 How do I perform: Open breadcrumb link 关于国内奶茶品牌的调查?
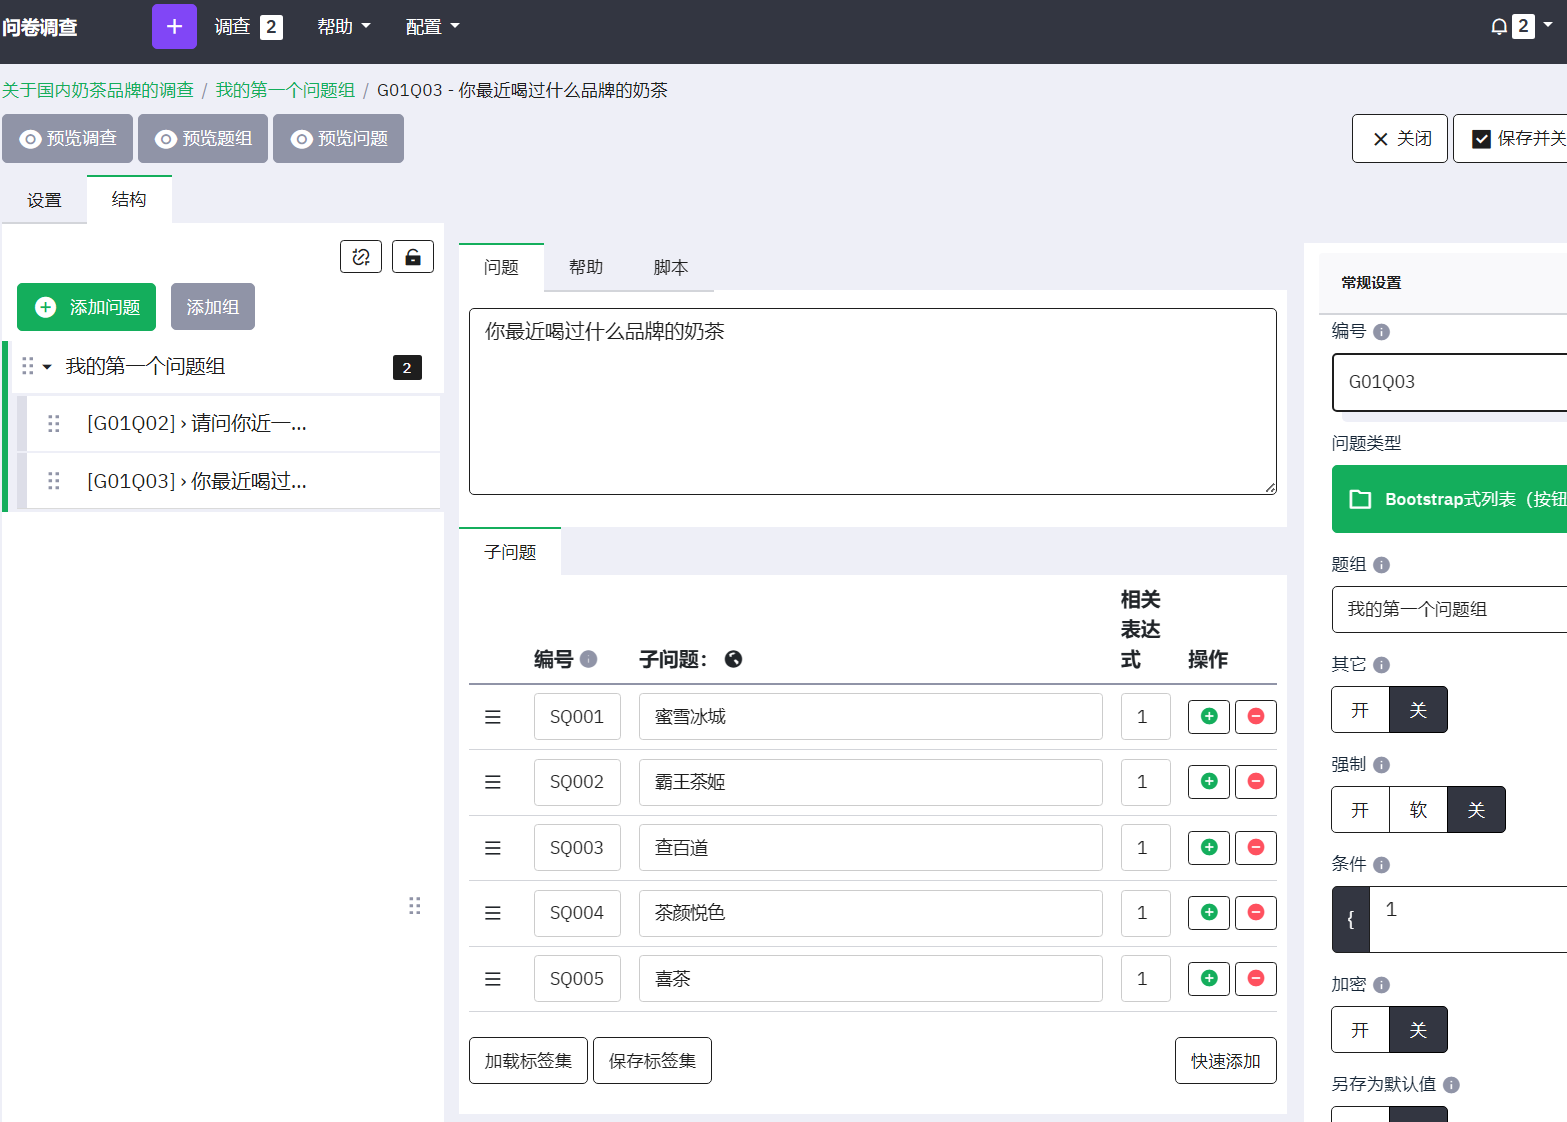98,91
